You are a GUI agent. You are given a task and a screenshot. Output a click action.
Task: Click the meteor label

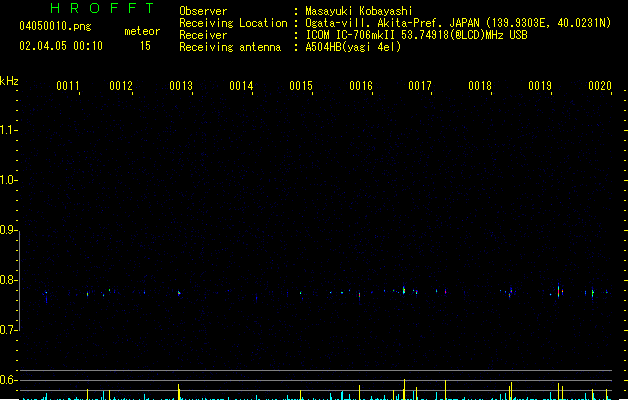tap(142, 31)
